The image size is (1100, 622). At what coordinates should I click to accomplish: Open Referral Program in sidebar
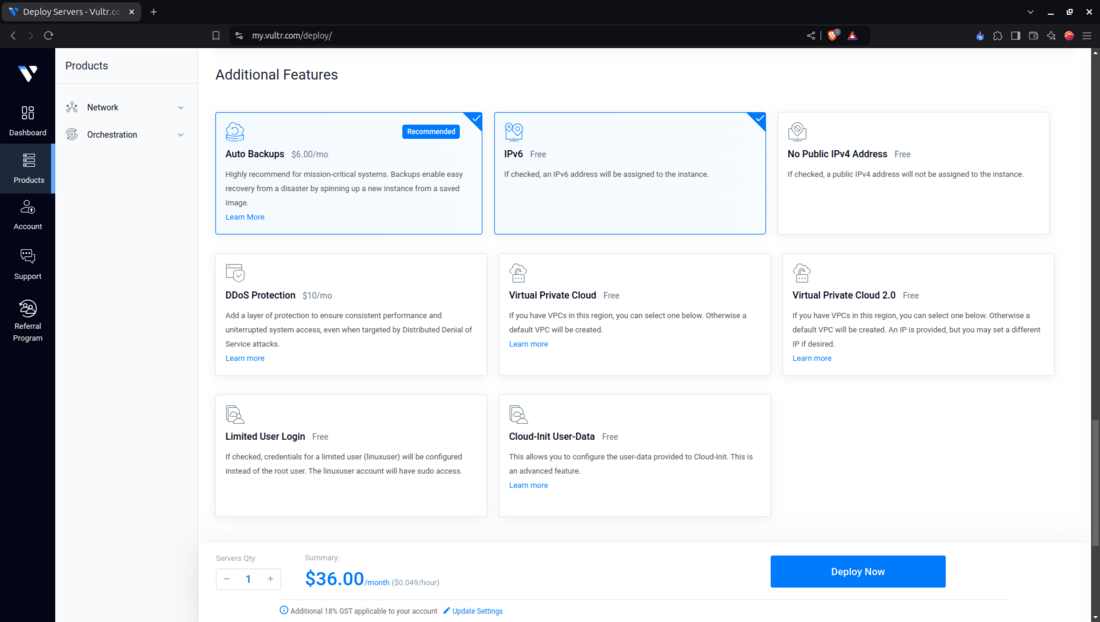[x=27, y=320]
